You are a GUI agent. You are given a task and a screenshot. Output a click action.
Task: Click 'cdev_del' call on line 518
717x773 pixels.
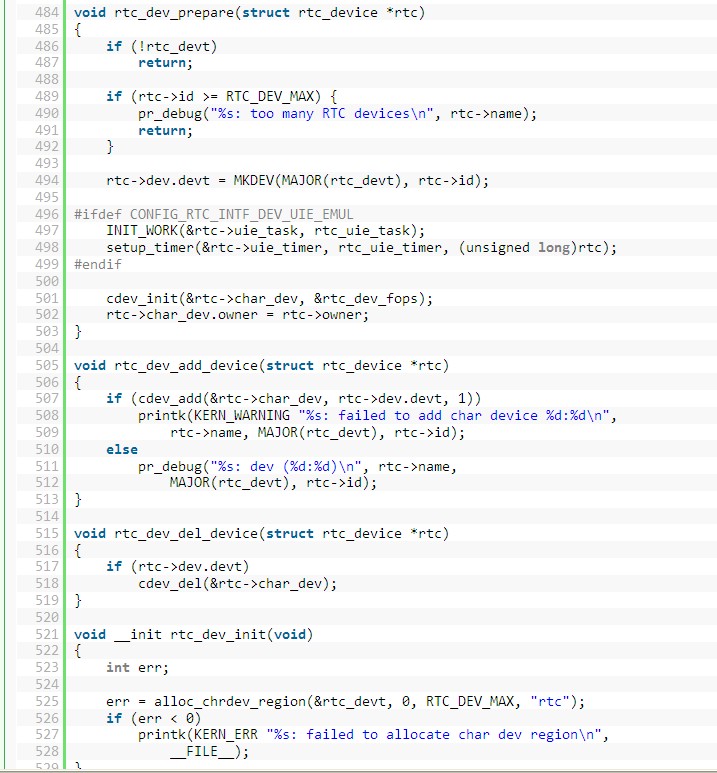[x=170, y=584]
